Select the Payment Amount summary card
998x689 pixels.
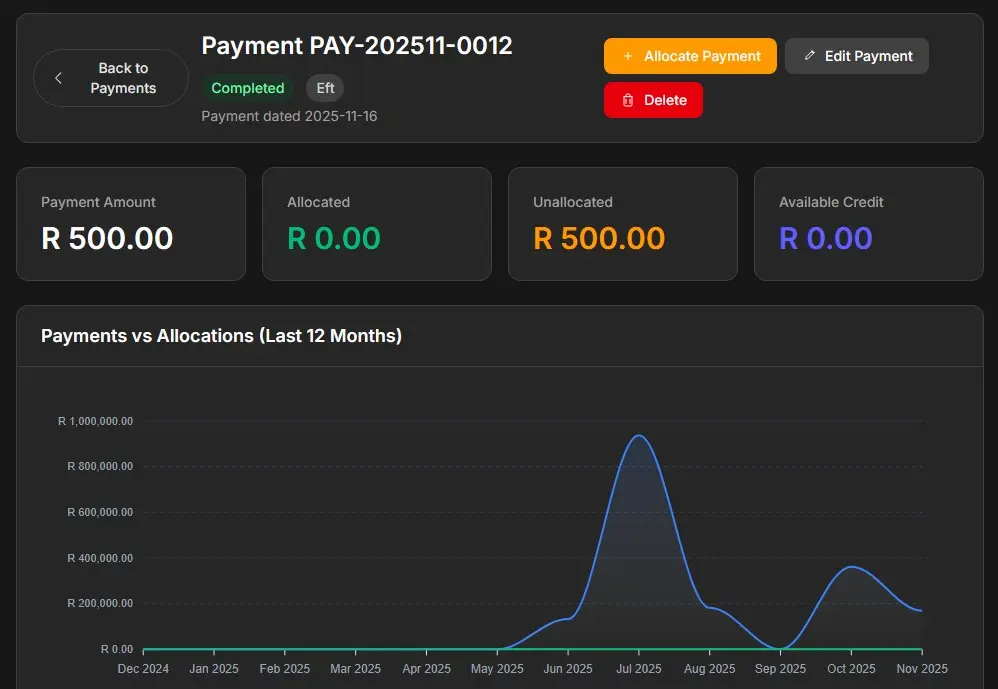(x=131, y=223)
